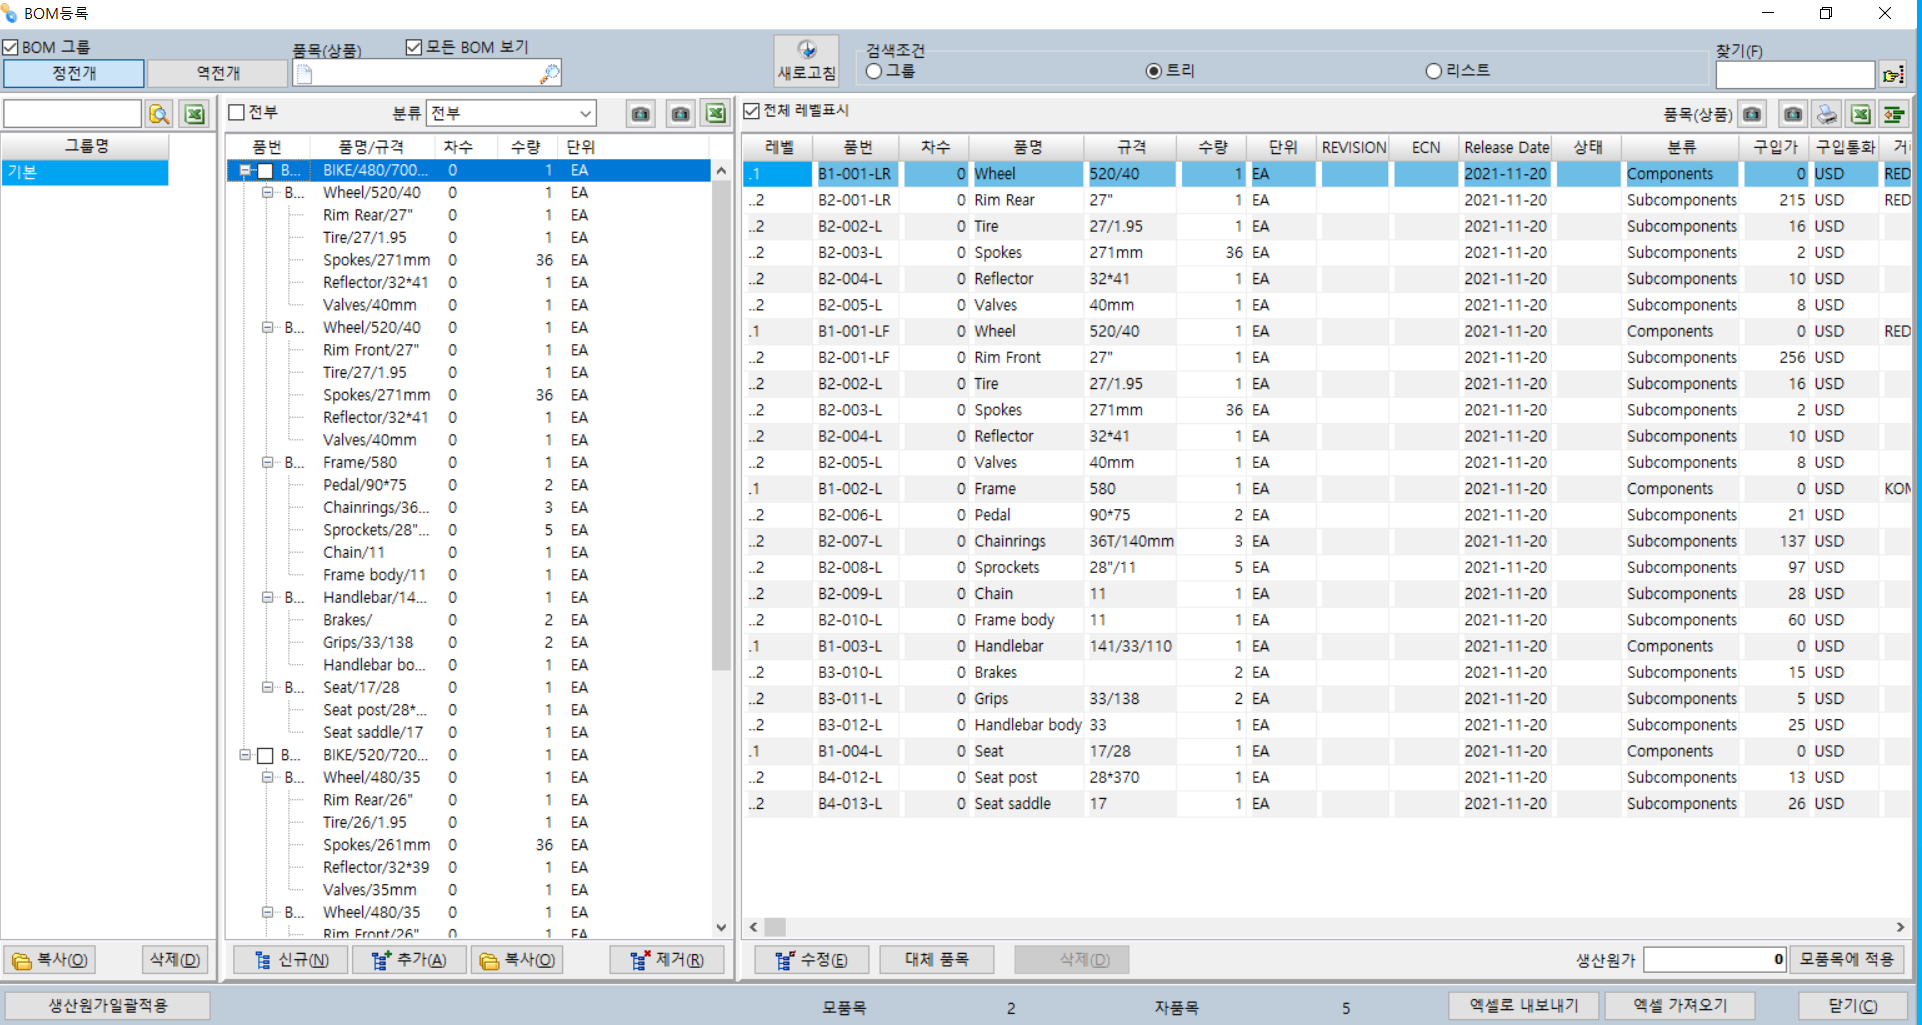Click the magnifier search icon in 품목(상품) field
The image size is (1922, 1025).
[549, 74]
